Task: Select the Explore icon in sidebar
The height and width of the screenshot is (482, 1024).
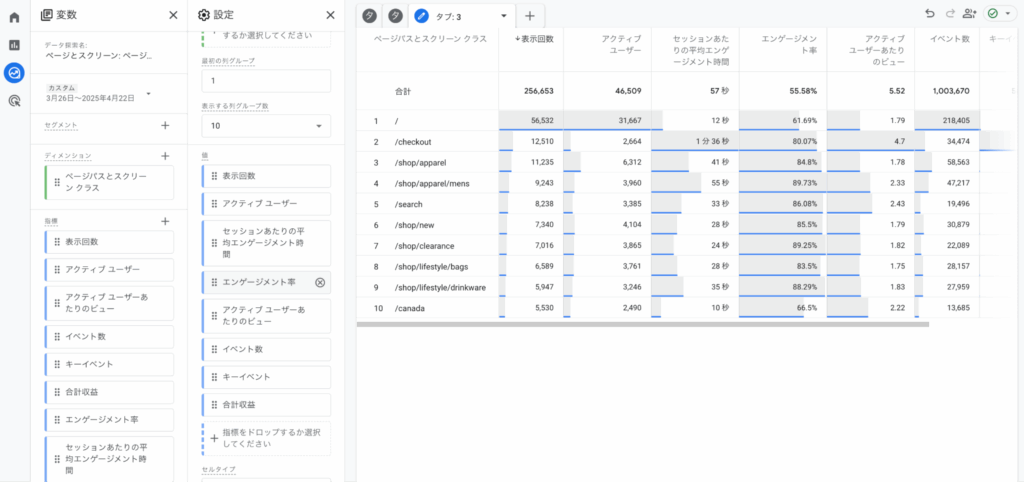Action: click(x=14, y=72)
